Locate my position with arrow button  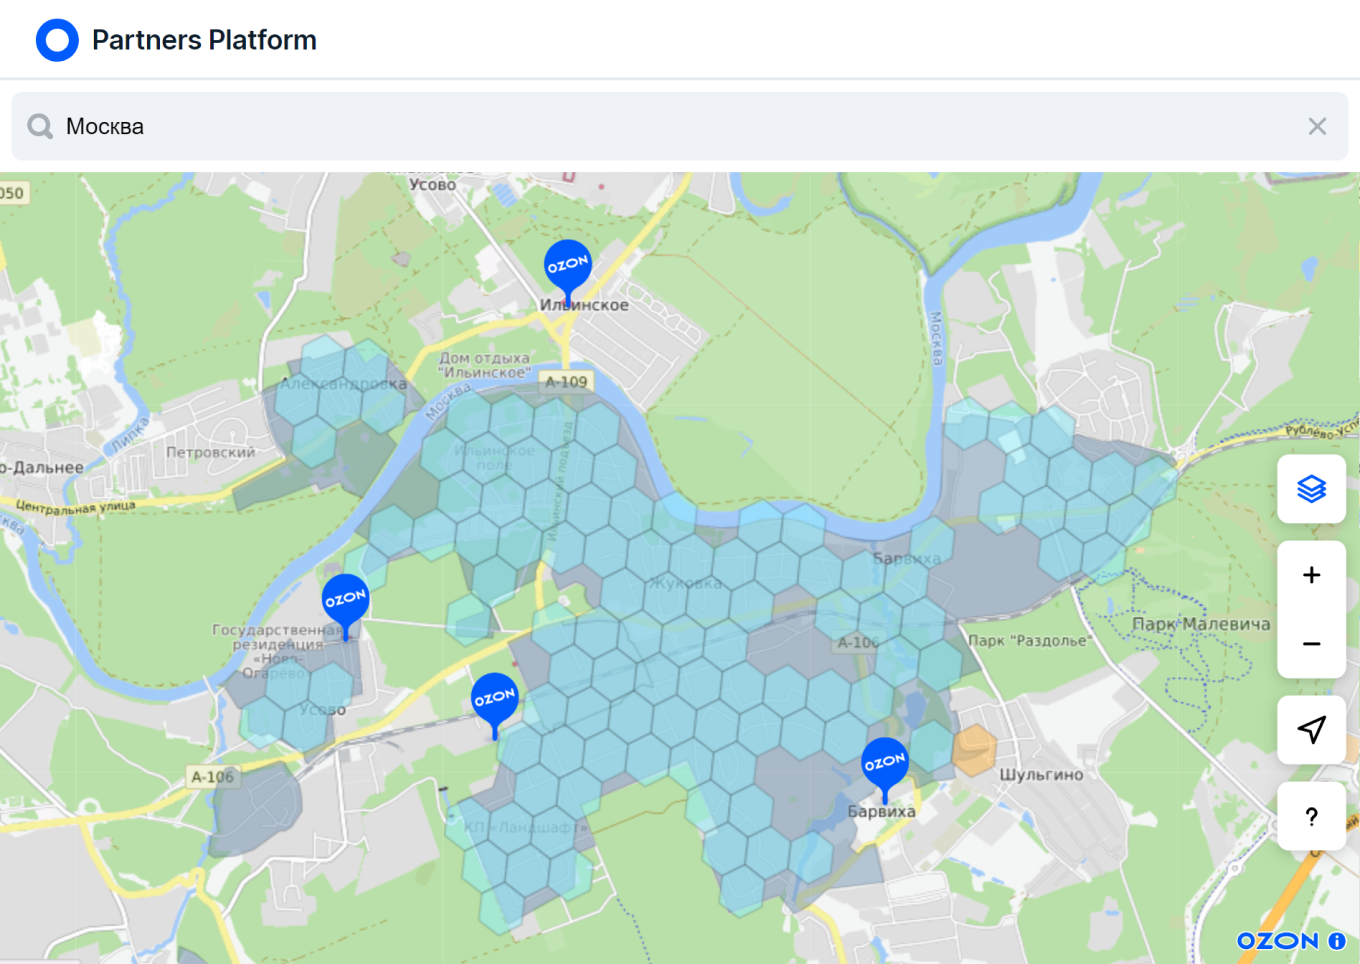click(x=1311, y=730)
